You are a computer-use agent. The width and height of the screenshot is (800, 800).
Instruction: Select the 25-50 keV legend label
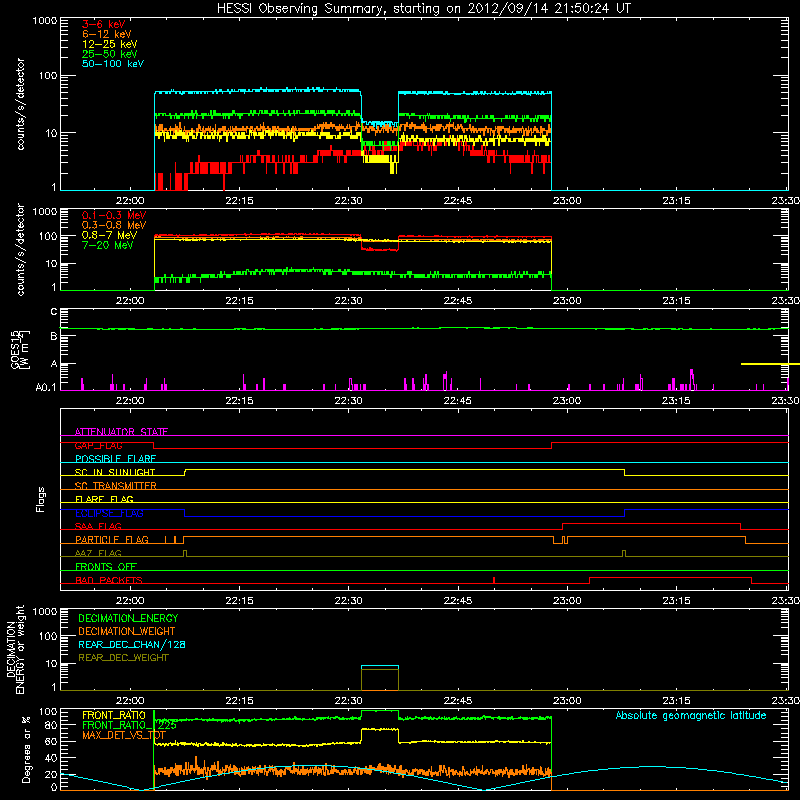click(110, 54)
